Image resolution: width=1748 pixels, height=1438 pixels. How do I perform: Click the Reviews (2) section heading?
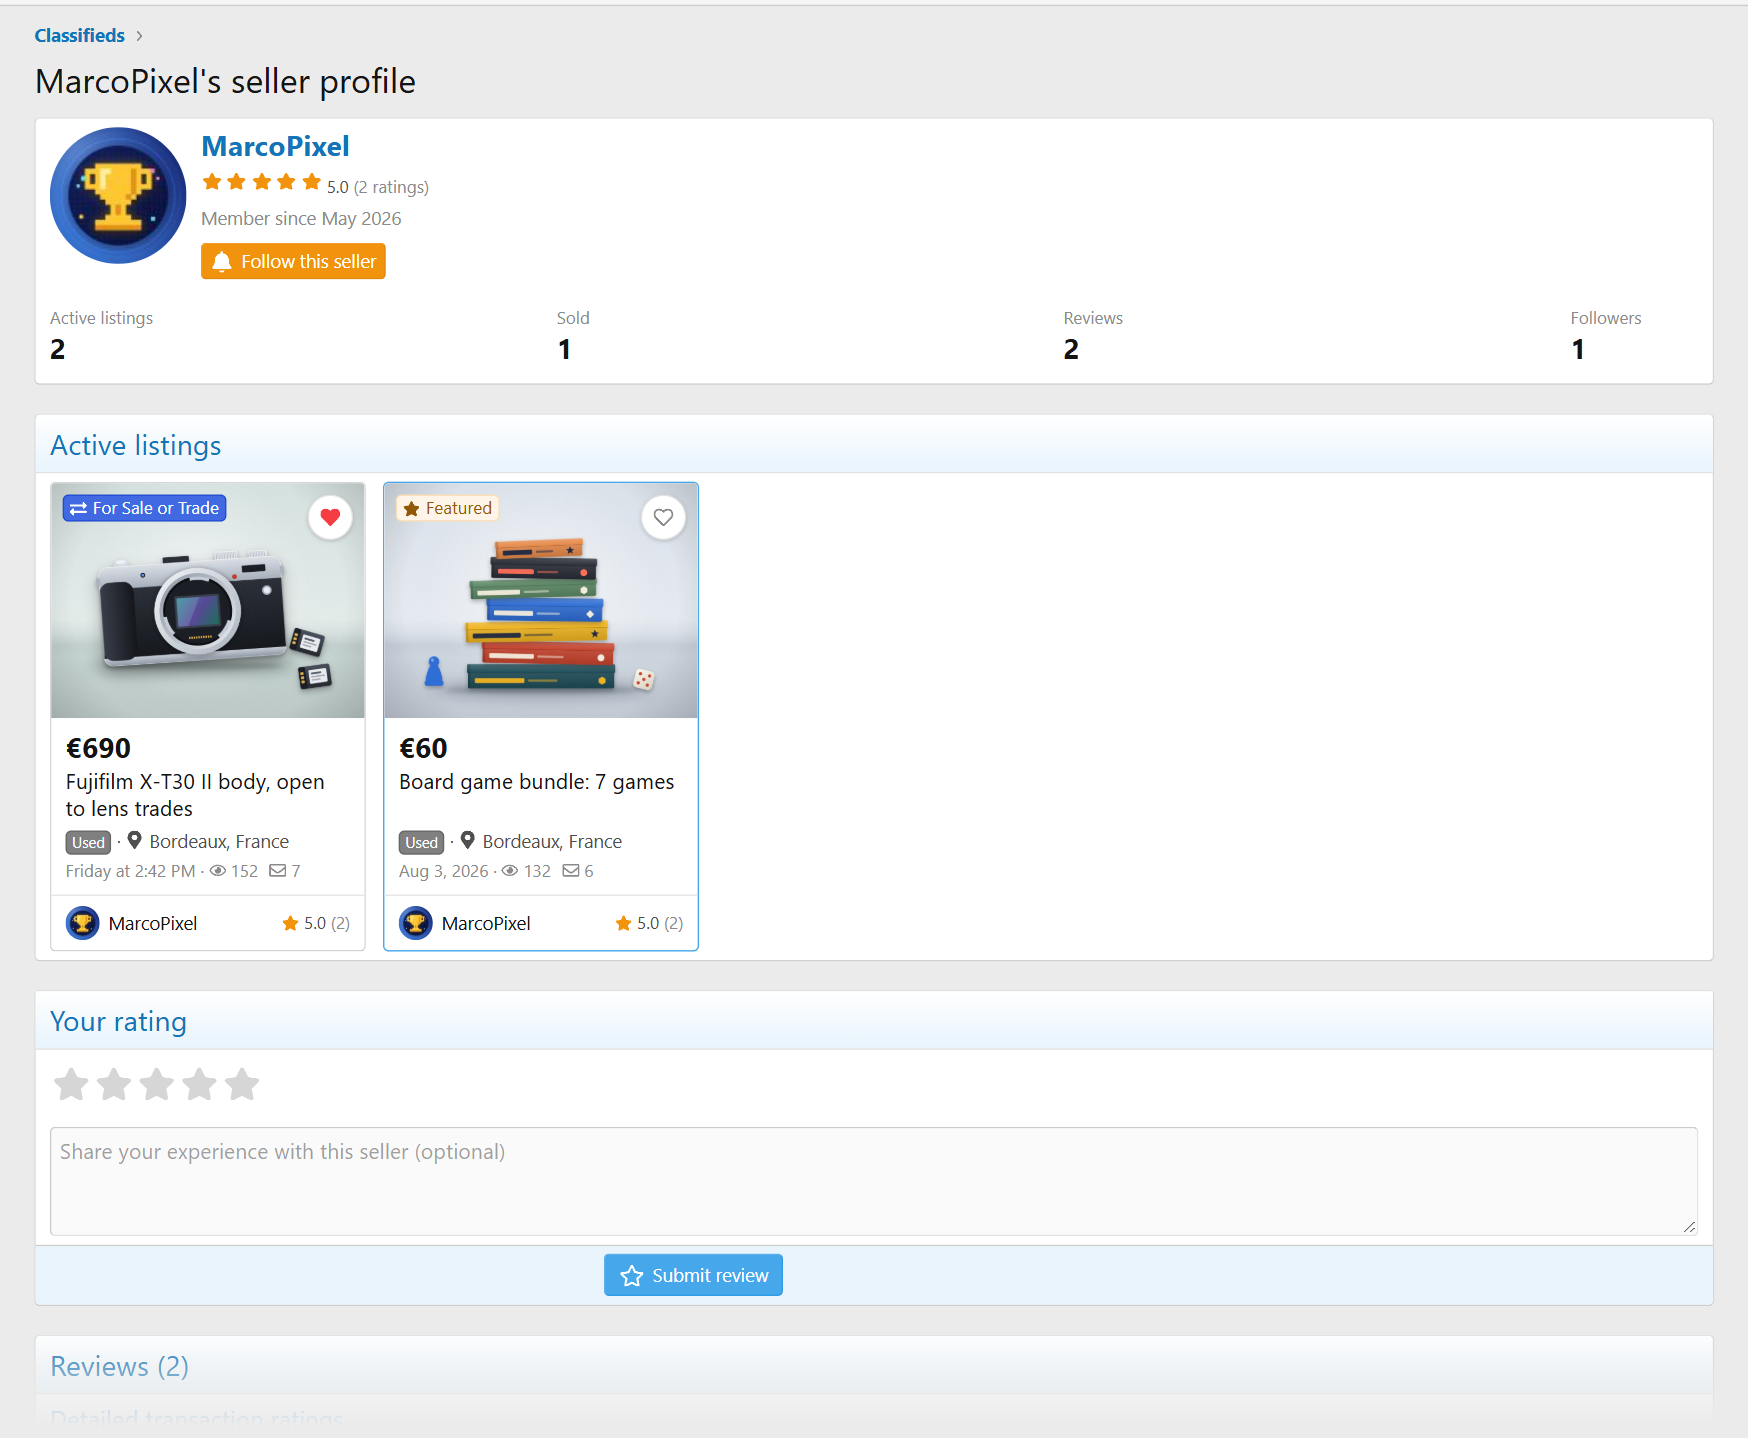[x=119, y=1366]
